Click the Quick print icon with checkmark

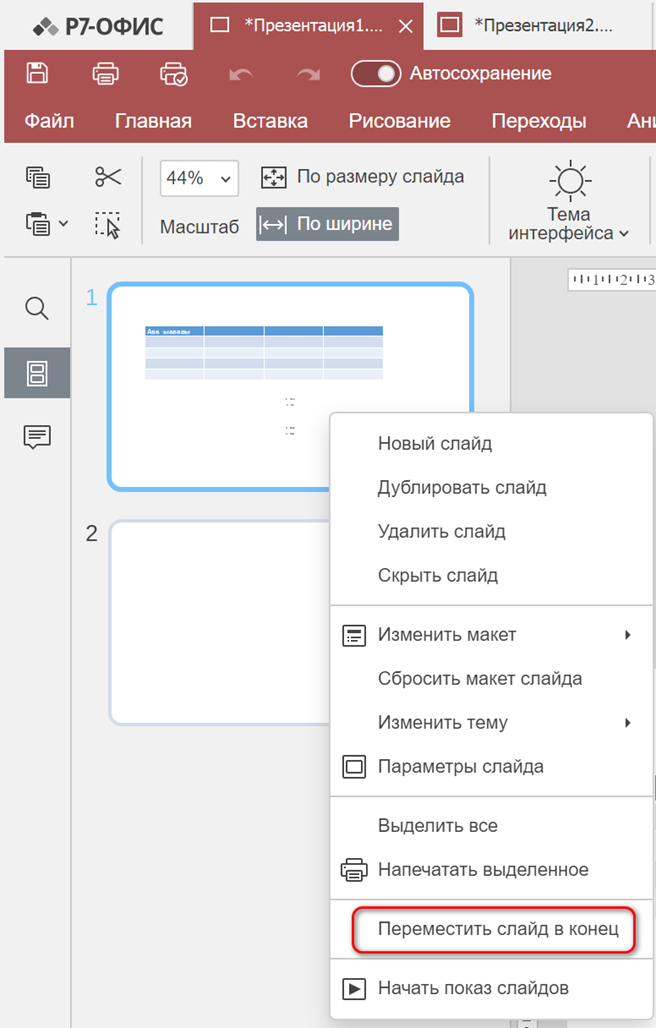click(x=174, y=73)
